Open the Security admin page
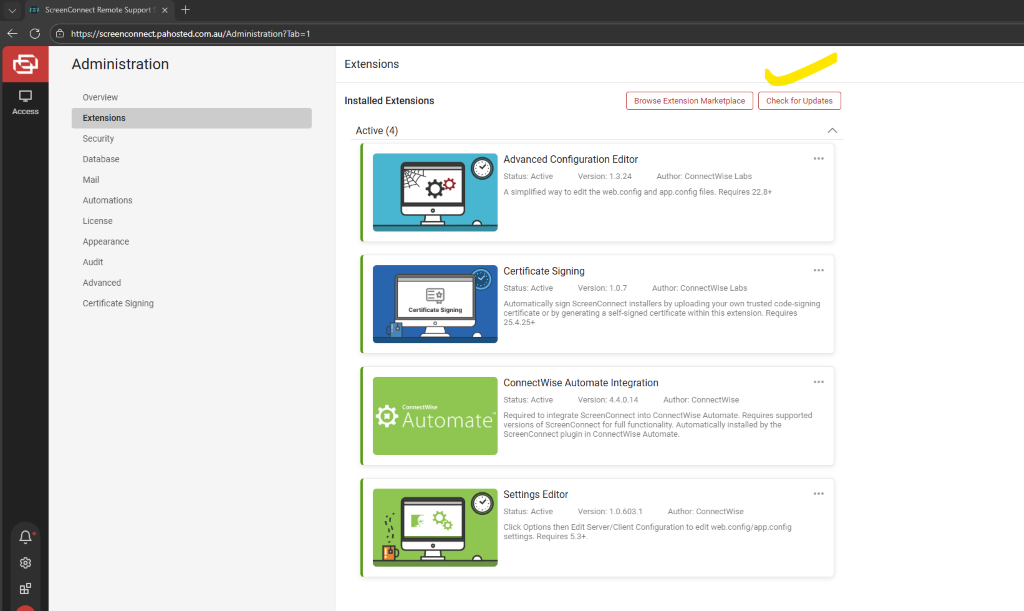The height and width of the screenshot is (611, 1024). coord(98,138)
